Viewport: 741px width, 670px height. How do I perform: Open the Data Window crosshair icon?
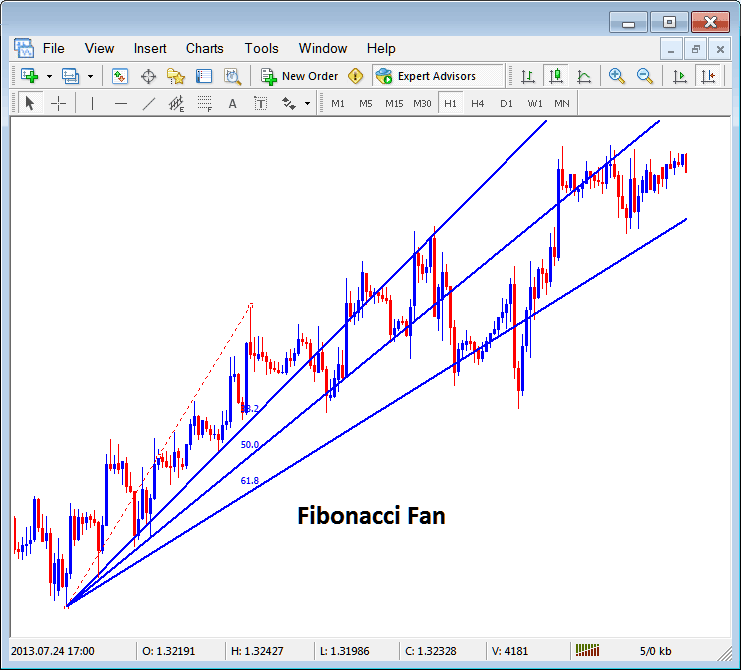tap(148, 76)
